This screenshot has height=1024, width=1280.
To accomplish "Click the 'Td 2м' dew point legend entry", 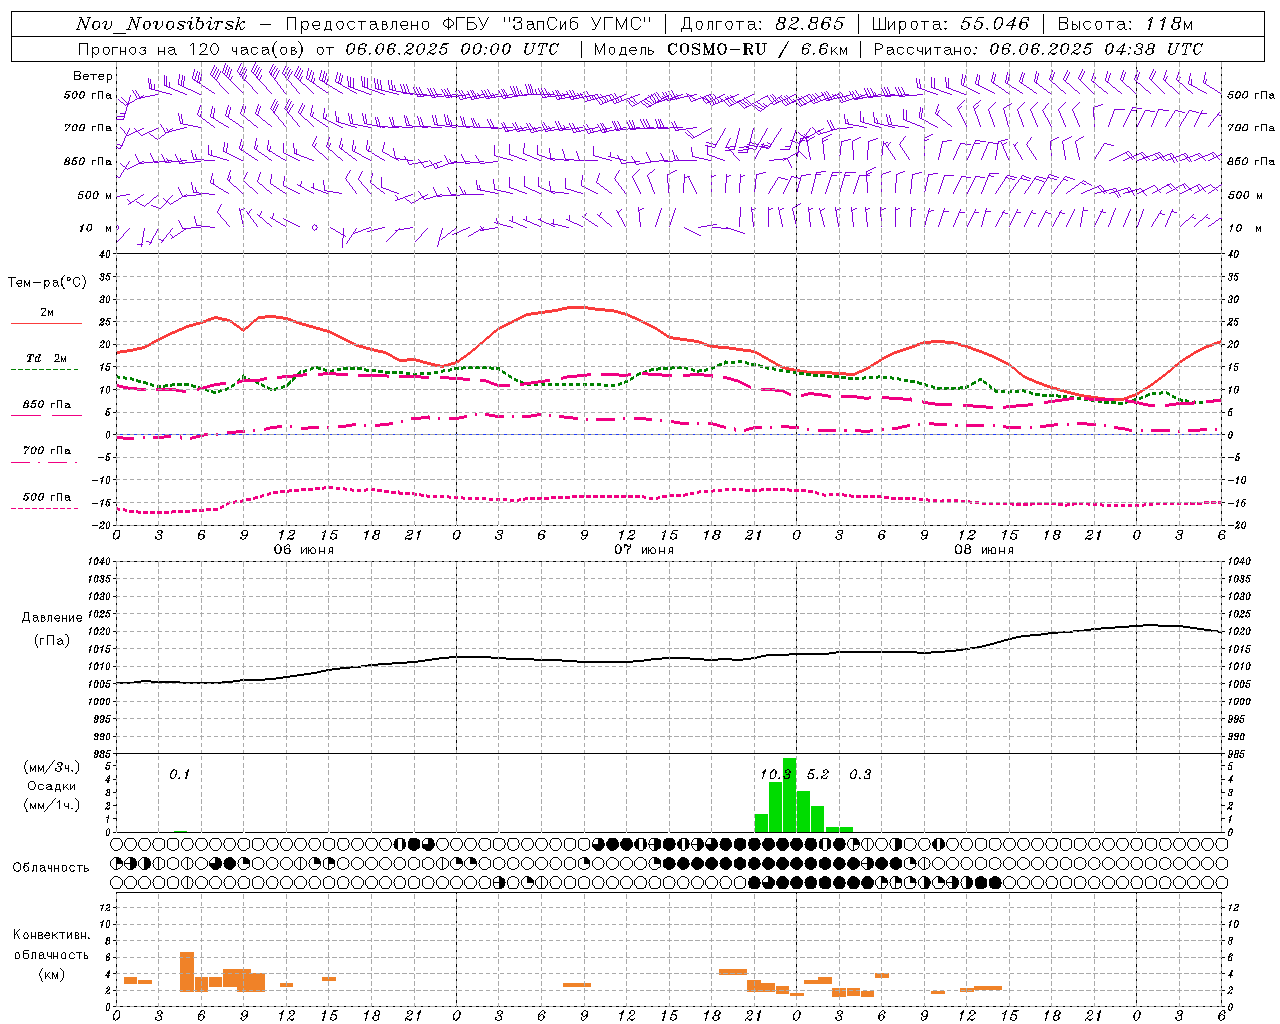I will (46, 358).
